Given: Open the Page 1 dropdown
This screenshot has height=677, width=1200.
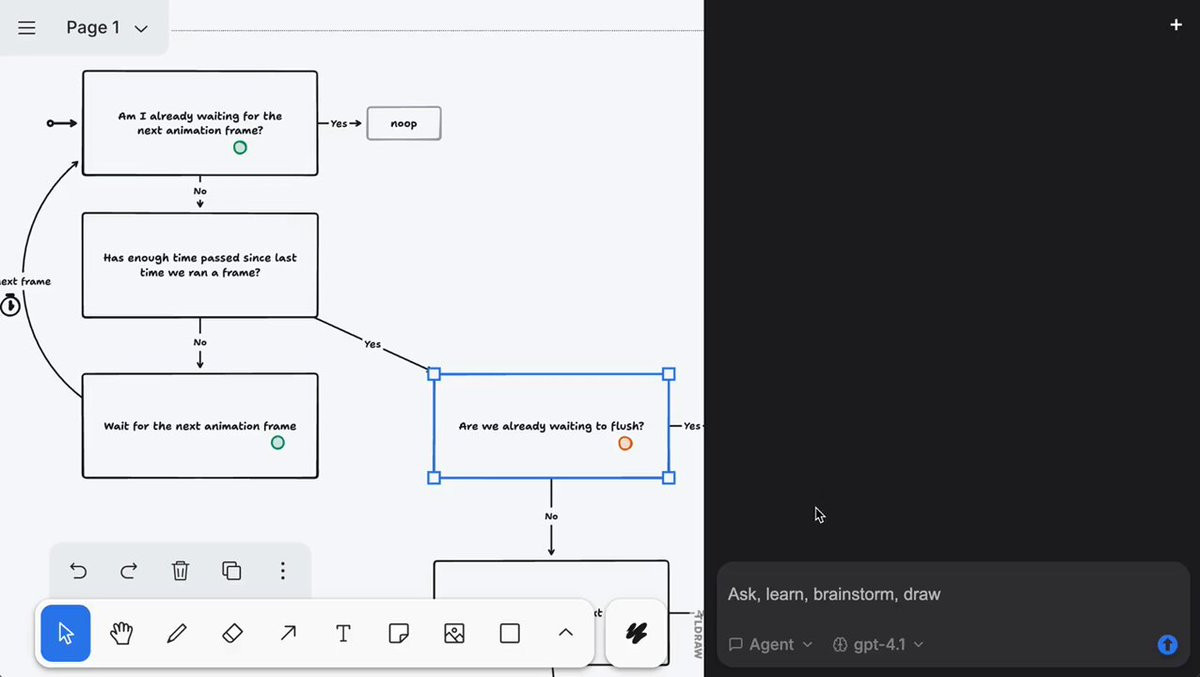Looking at the screenshot, I should [x=107, y=28].
